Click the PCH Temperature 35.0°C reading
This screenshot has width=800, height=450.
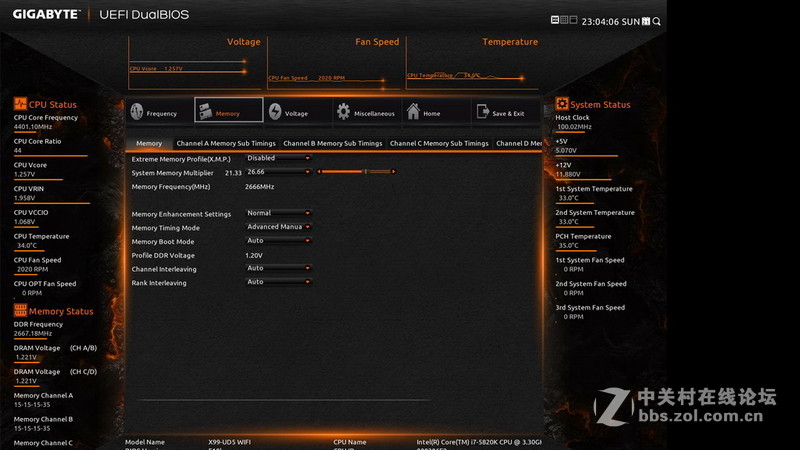pos(568,245)
